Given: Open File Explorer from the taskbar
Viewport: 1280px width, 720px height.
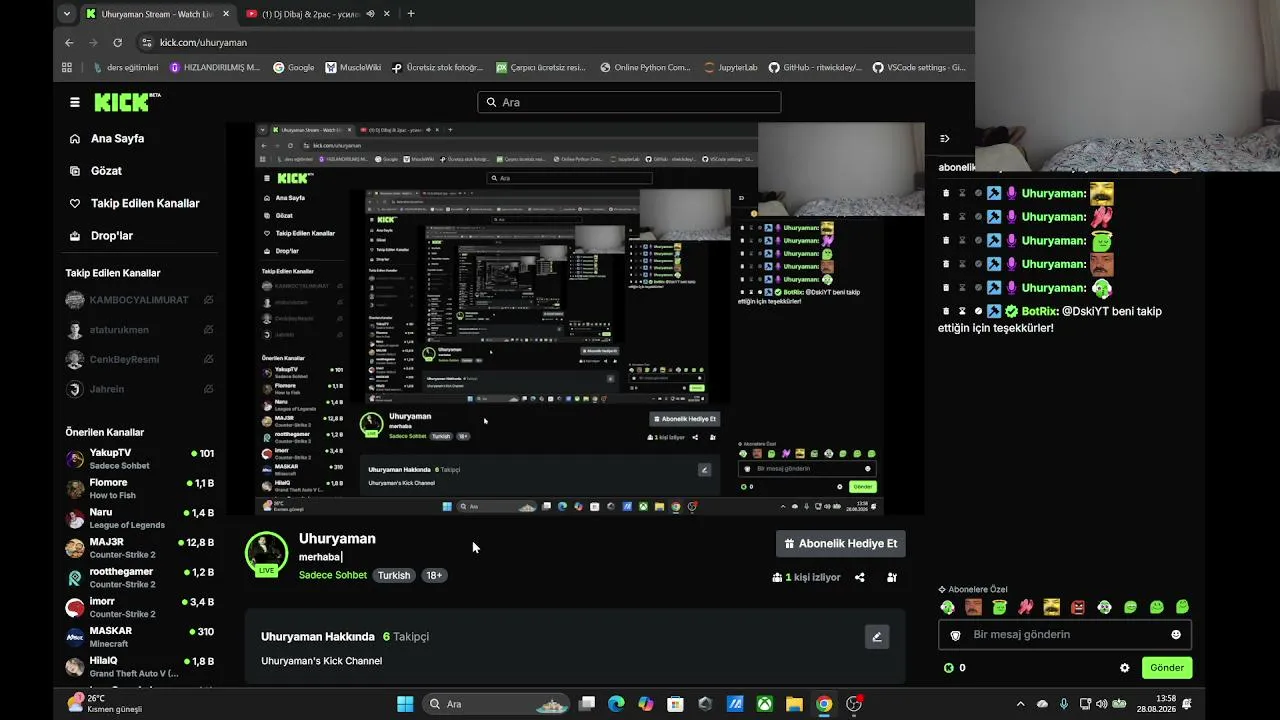Looking at the screenshot, I should click(x=794, y=704).
